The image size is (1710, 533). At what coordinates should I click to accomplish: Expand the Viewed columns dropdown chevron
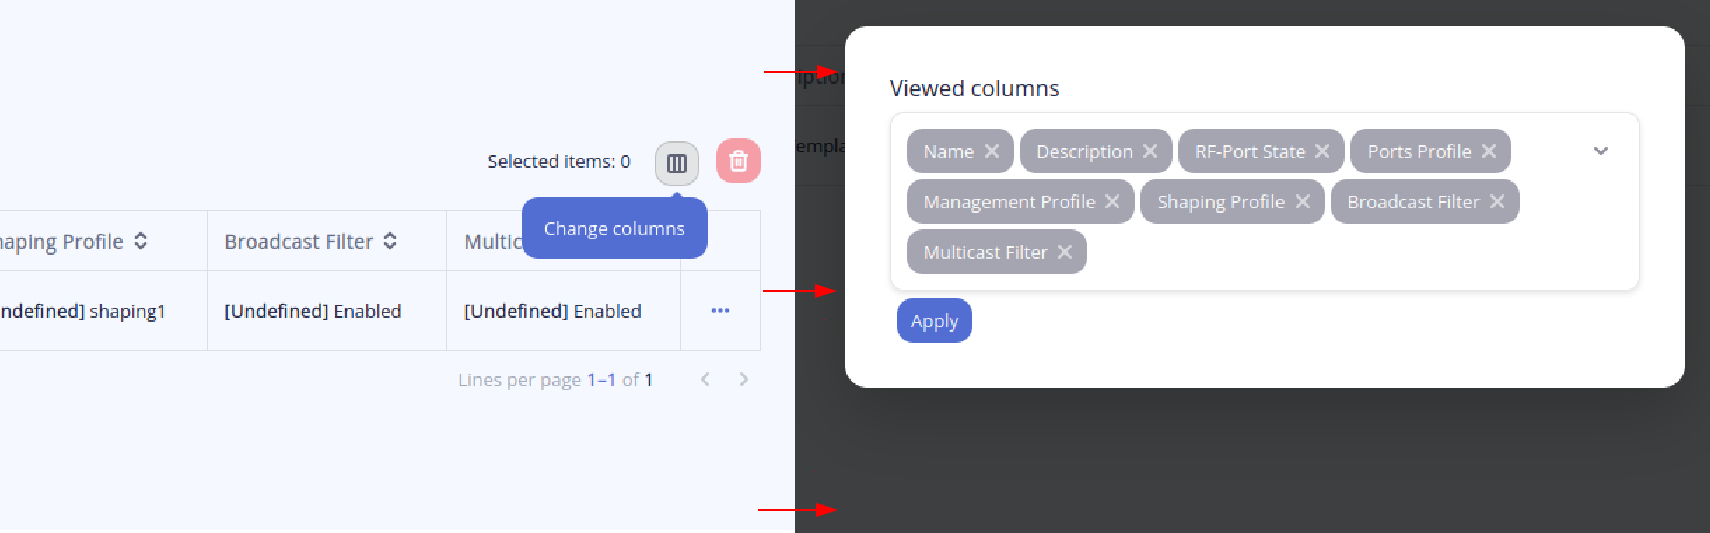[x=1600, y=151]
